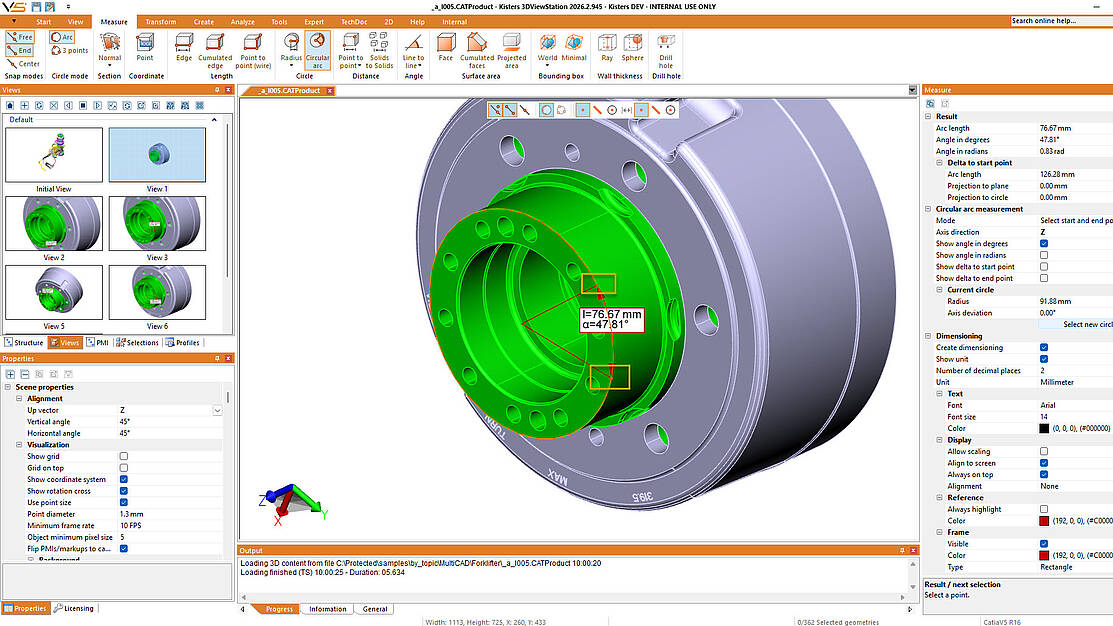
Task: Click Select new circle button
Action: (x=1076, y=324)
